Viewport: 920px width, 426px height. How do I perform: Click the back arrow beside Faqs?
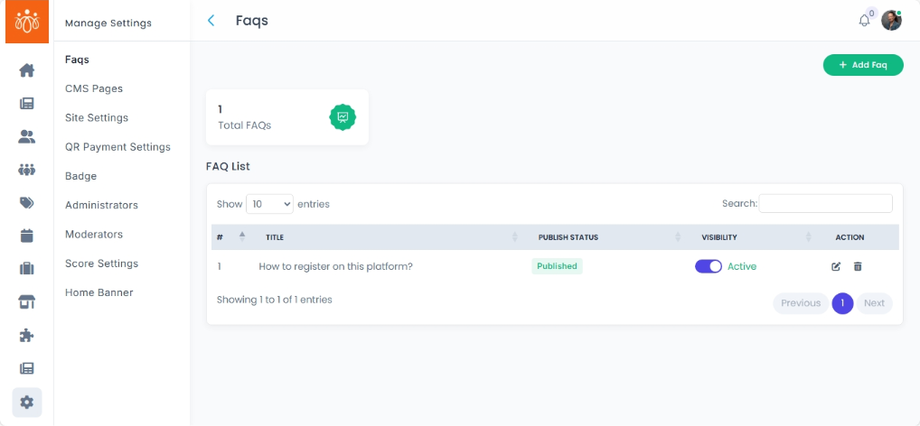(x=211, y=21)
